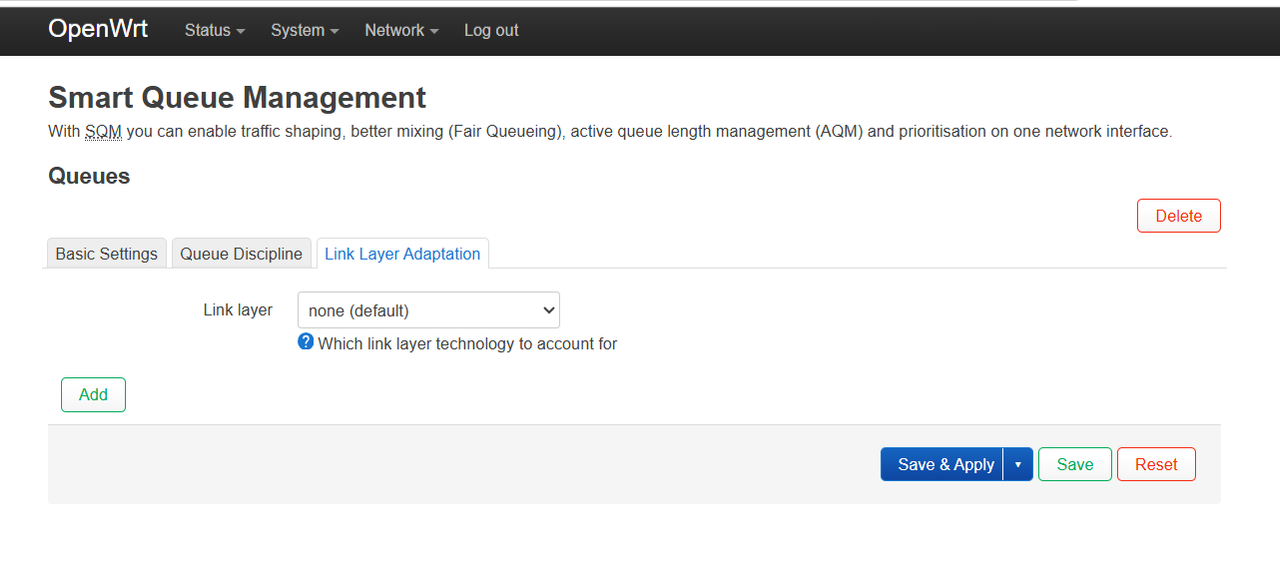Click the 'Link layer' field label
Viewport: 1280px width, 580px height.
click(x=238, y=310)
